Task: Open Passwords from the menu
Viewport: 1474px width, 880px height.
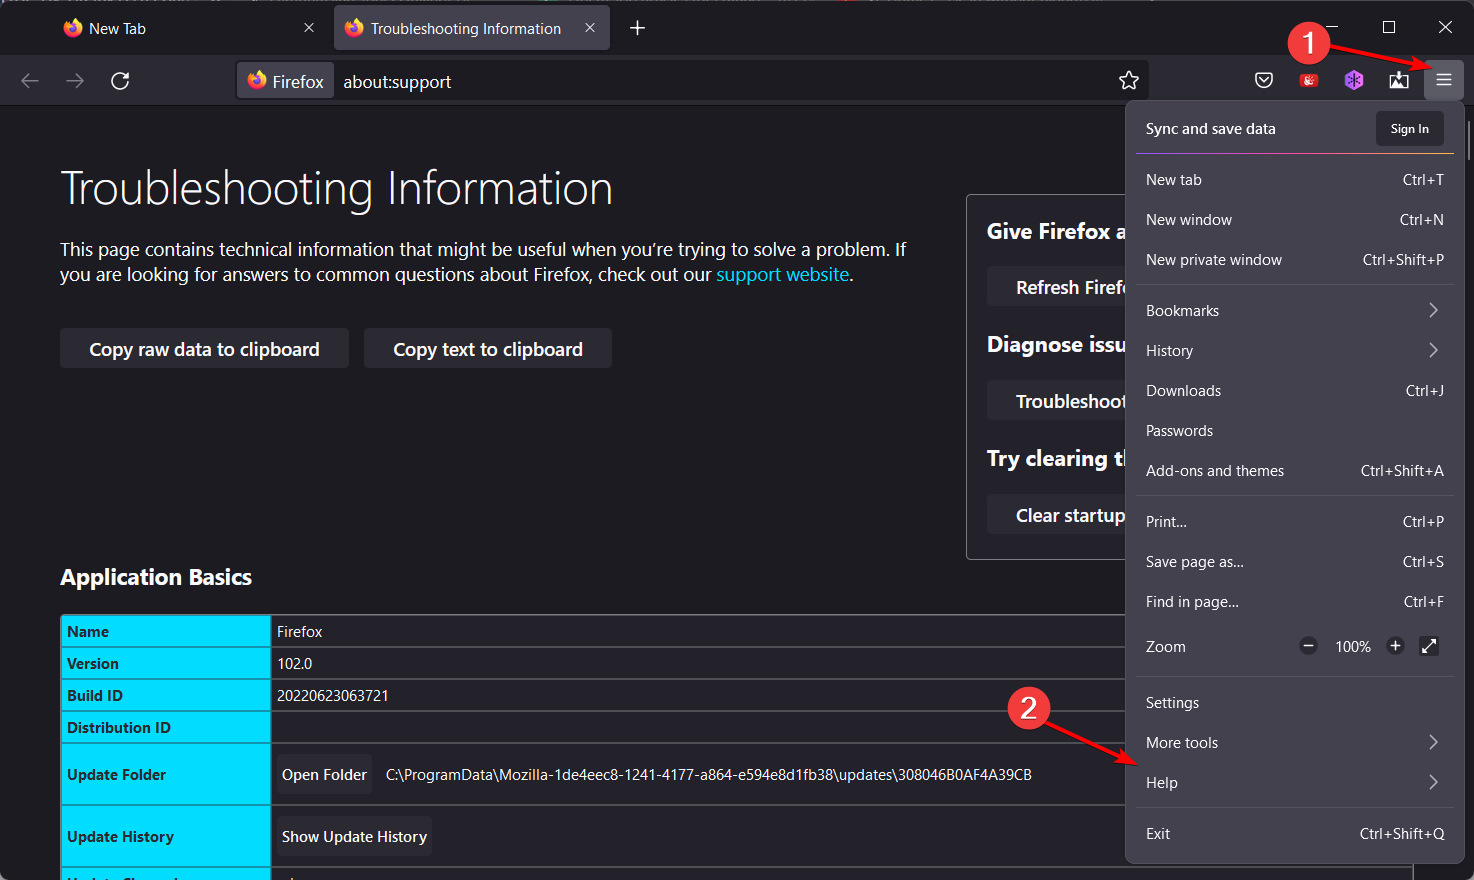Action: coord(1295,431)
